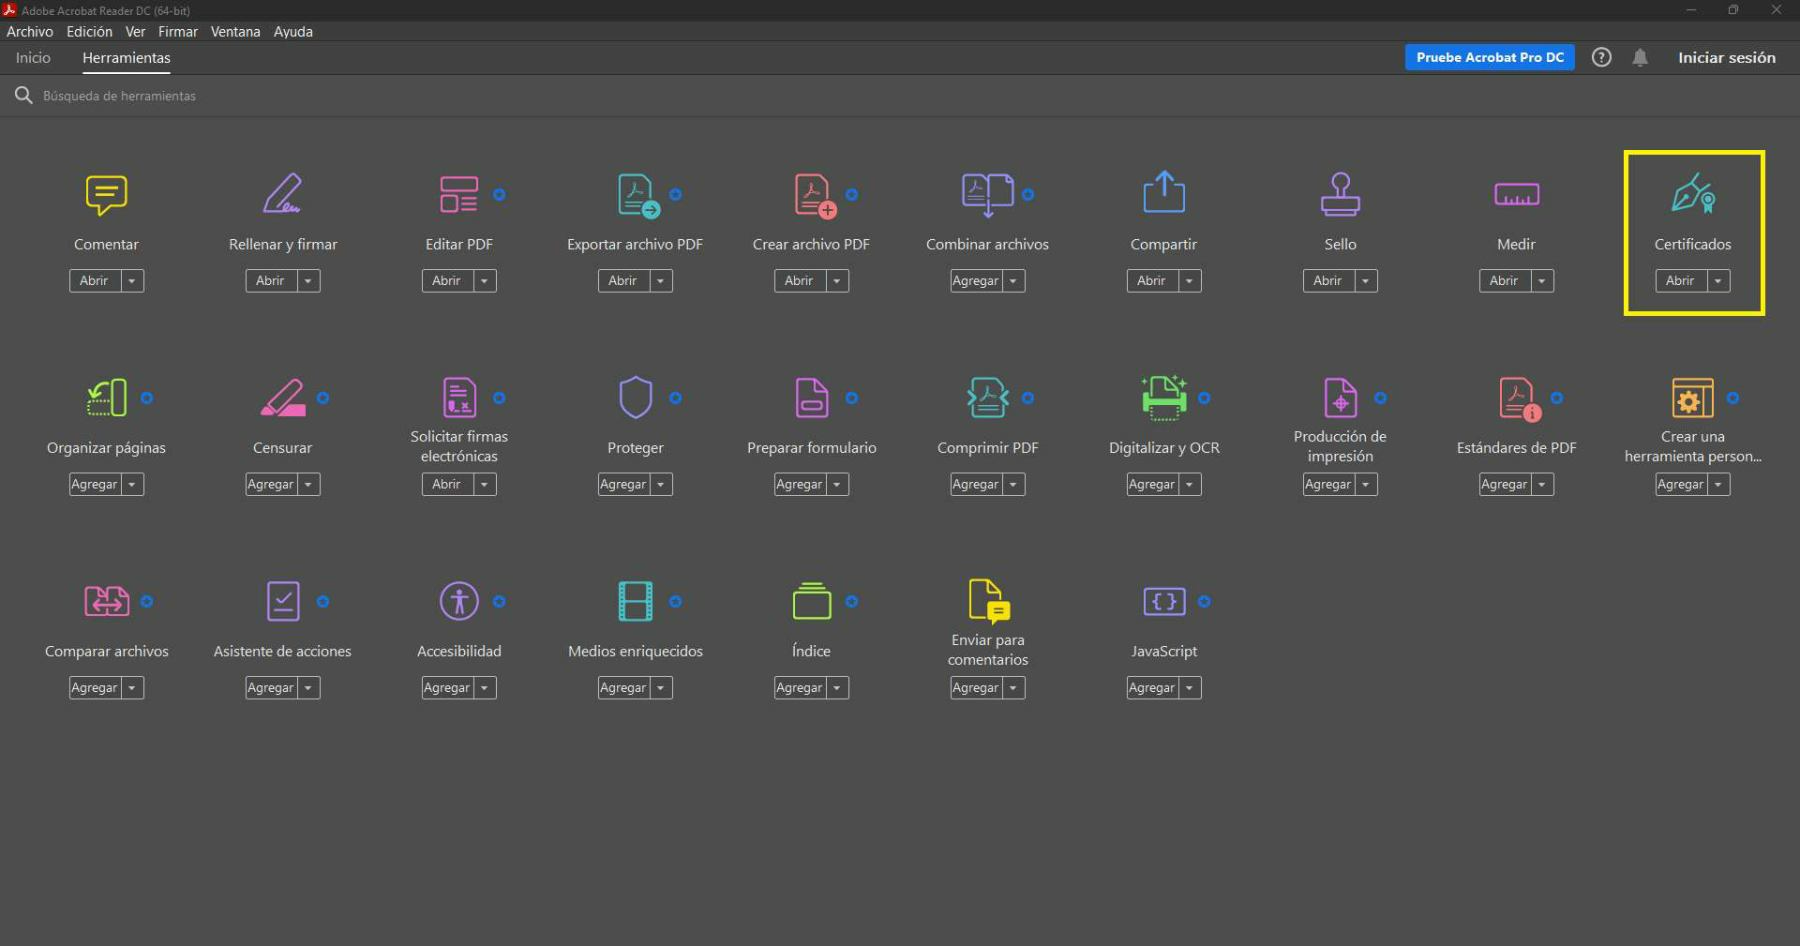The width and height of the screenshot is (1800, 946).
Task: Click Agregar under Comprimir PDF
Action: point(975,484)
